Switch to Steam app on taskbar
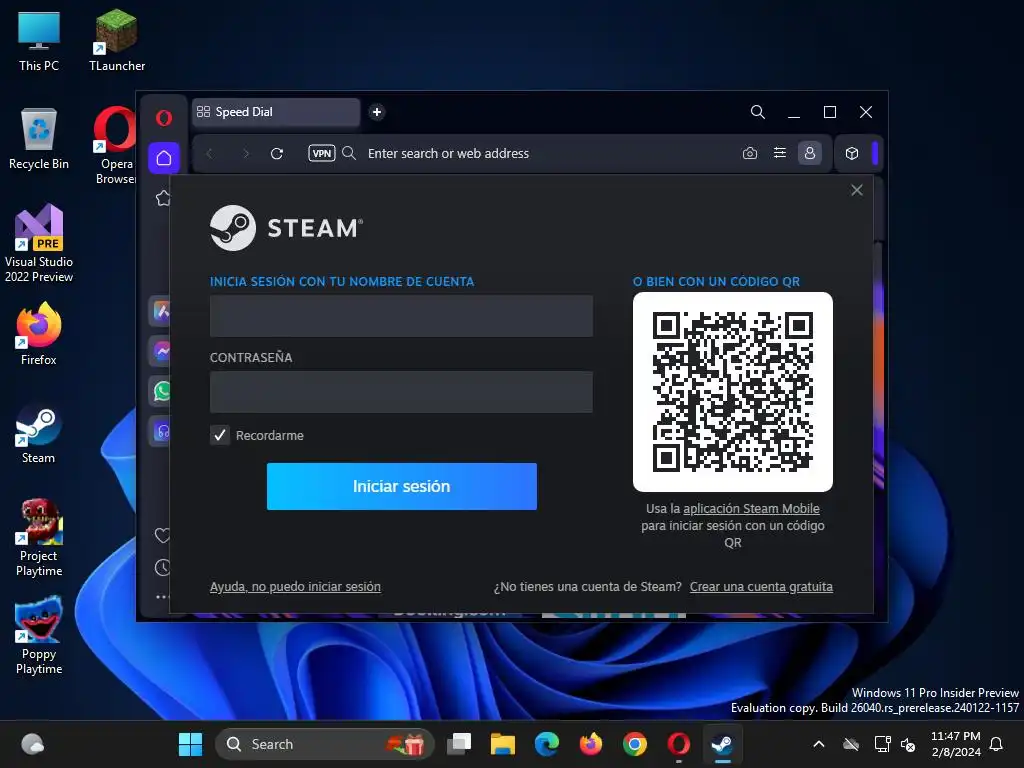1024x768 pixels. click(722, 744)
